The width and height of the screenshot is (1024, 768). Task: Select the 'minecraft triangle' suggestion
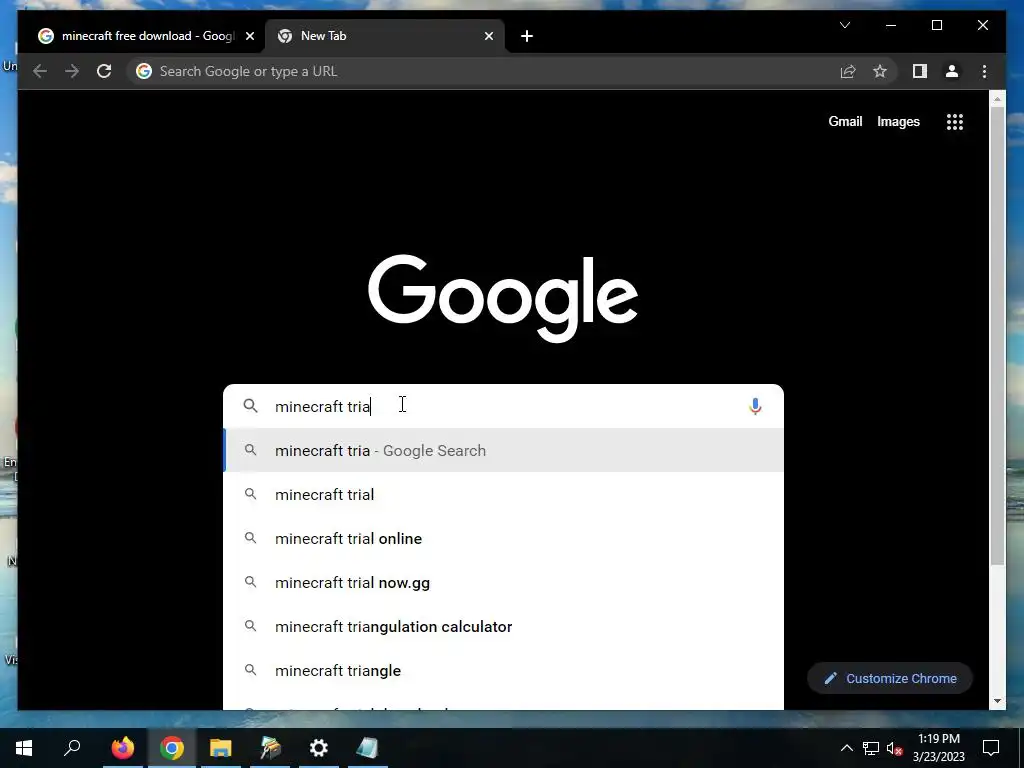point(503,671)
